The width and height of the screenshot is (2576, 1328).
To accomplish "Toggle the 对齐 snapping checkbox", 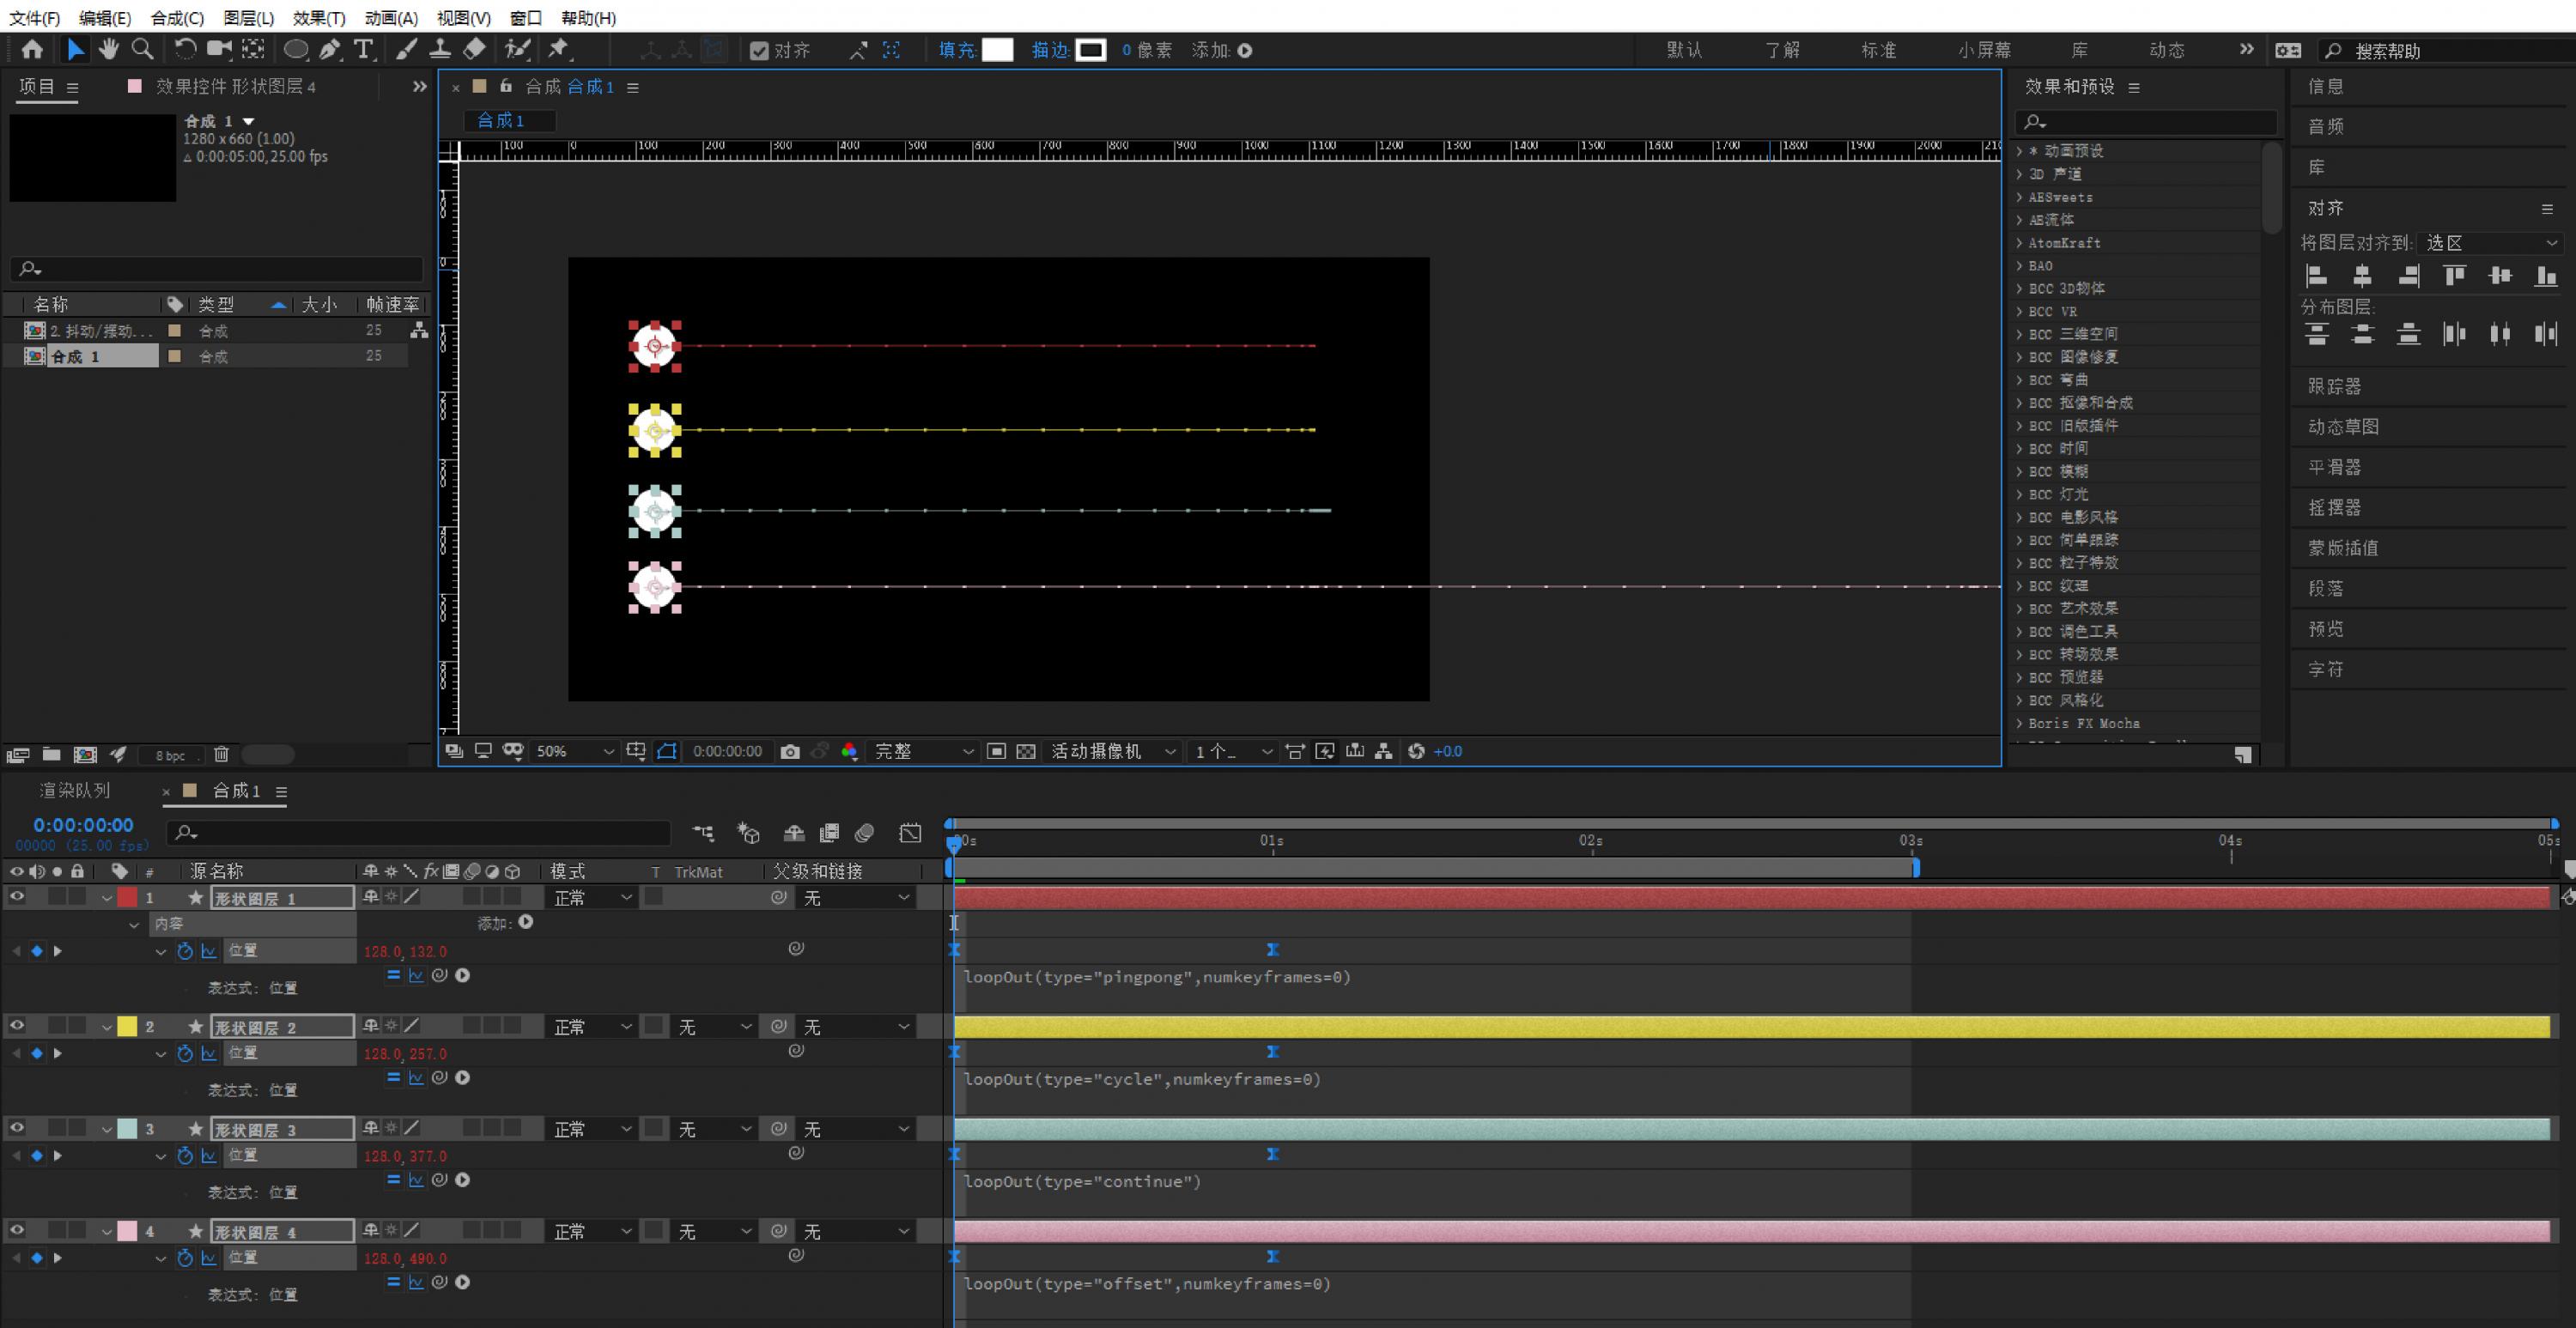I will click(759, 50).
